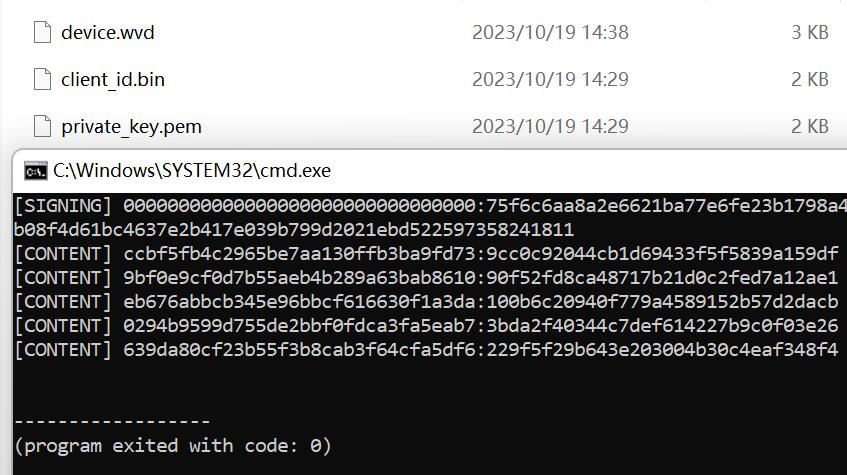Select the client_id.bin file name
847x475 pixels.
pyautogui.click(x=113, y=79)
